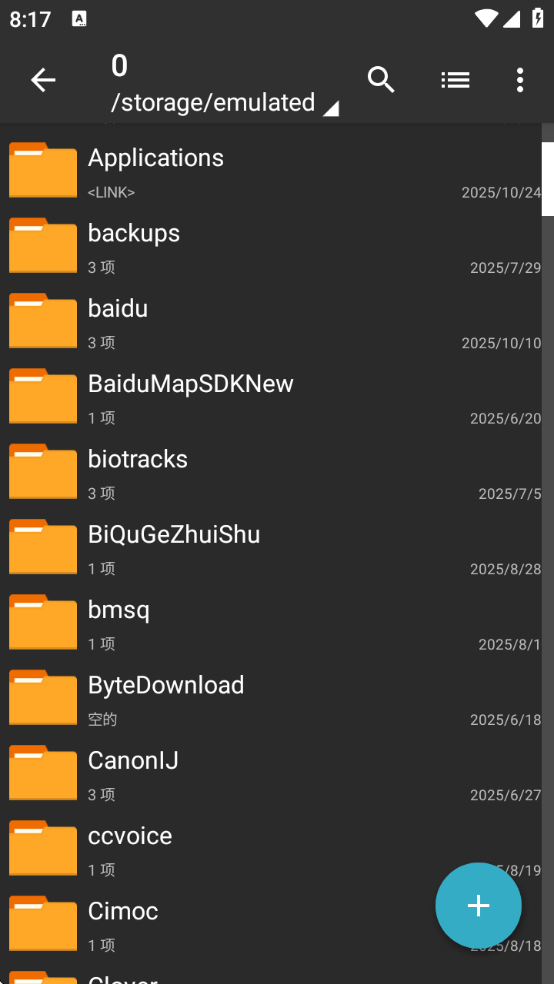The image size is (554, 984).
Task: Click the Applications folder icon
Action: [43, 170]
